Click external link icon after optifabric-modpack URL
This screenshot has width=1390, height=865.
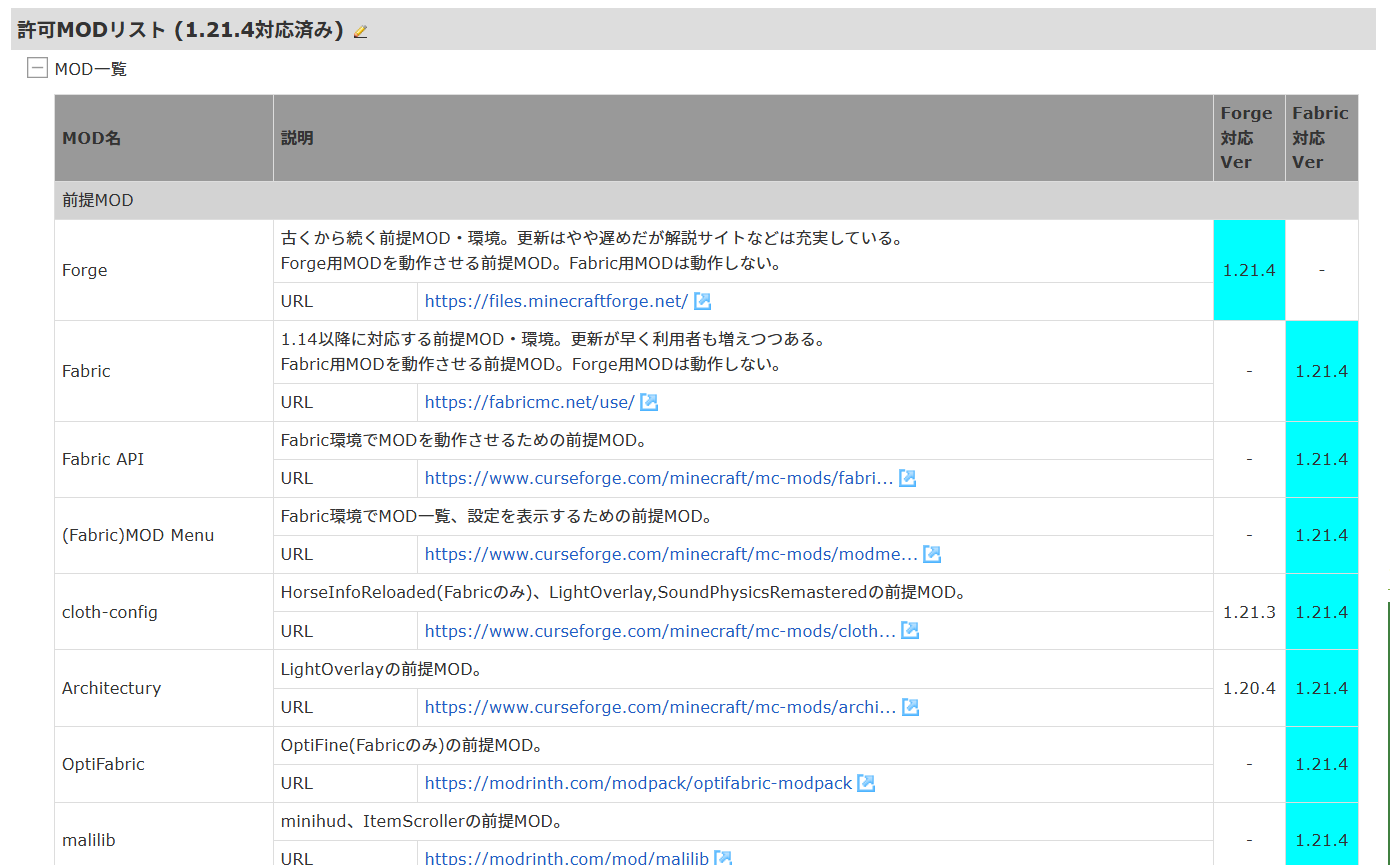pos(866,783)
